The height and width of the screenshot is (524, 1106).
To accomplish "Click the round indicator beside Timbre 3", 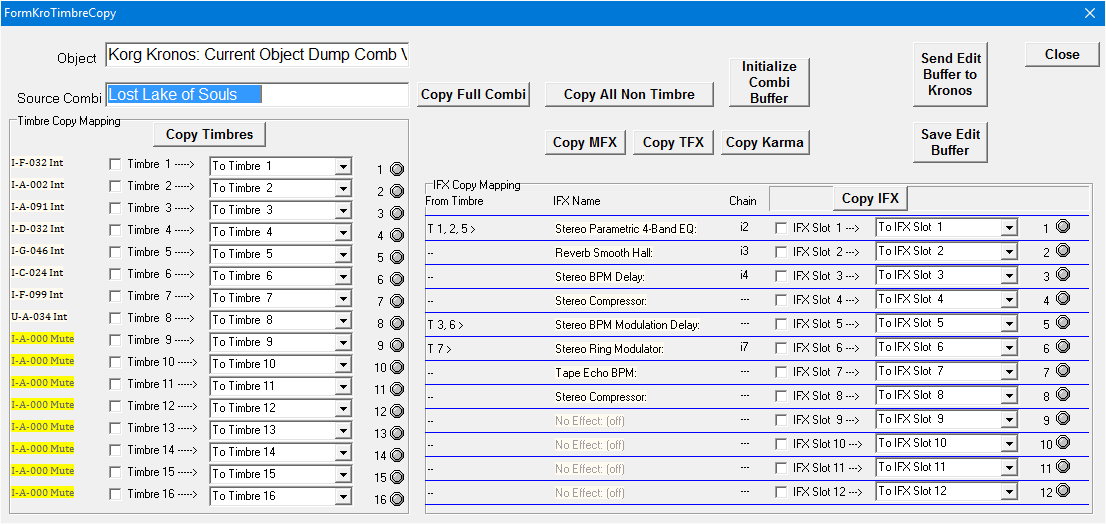I will 397,213.
